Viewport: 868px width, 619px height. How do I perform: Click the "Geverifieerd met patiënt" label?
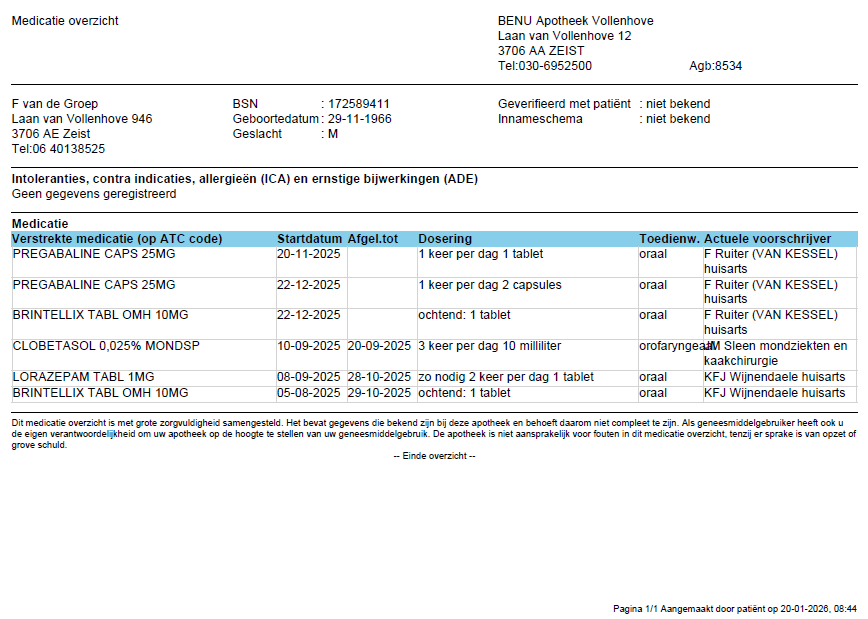click(564, 104)
